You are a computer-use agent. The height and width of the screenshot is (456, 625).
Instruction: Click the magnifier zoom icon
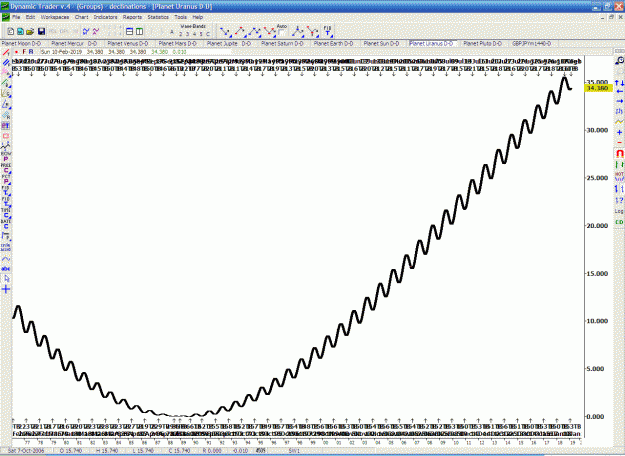(x=619, y=61)
